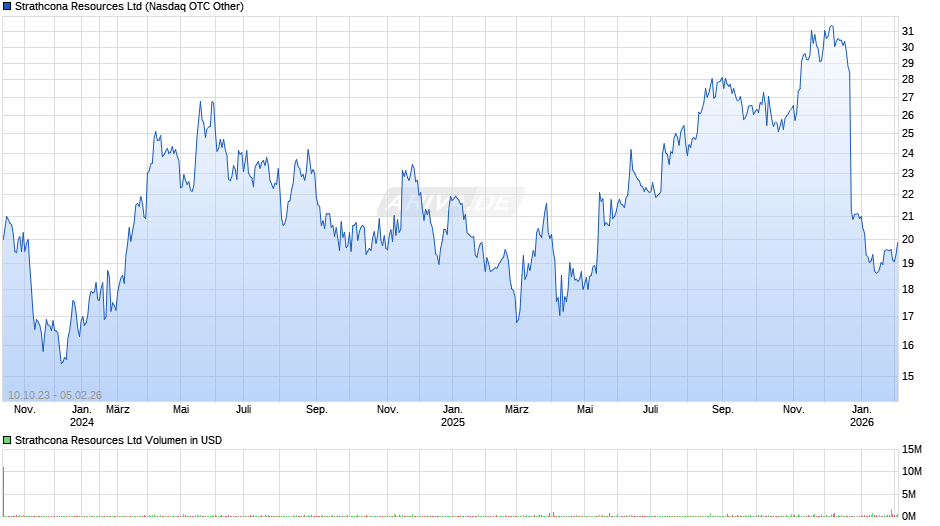Screen dimensions: 940x526
Task: Click the price axis label 29
Action: point(908,63)
